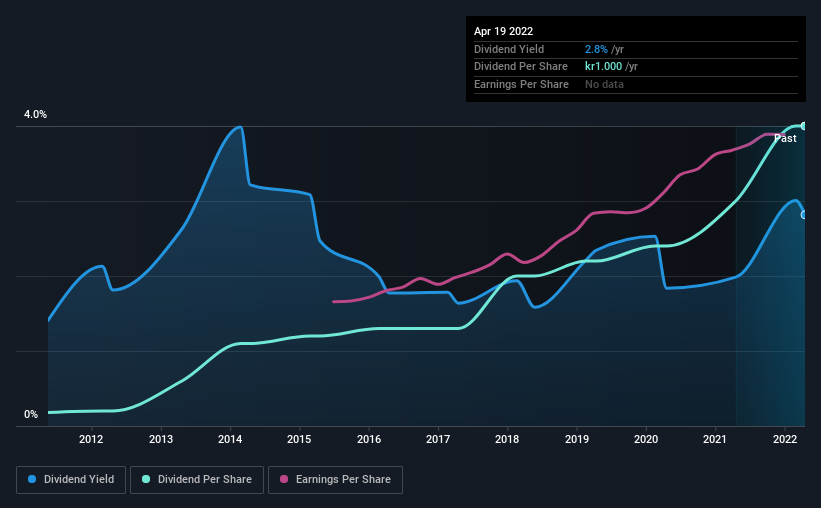Click the 2017 x-axis label
Image resolution: width=821 pixels, height=508 pixels.
[x=438, y=439]
